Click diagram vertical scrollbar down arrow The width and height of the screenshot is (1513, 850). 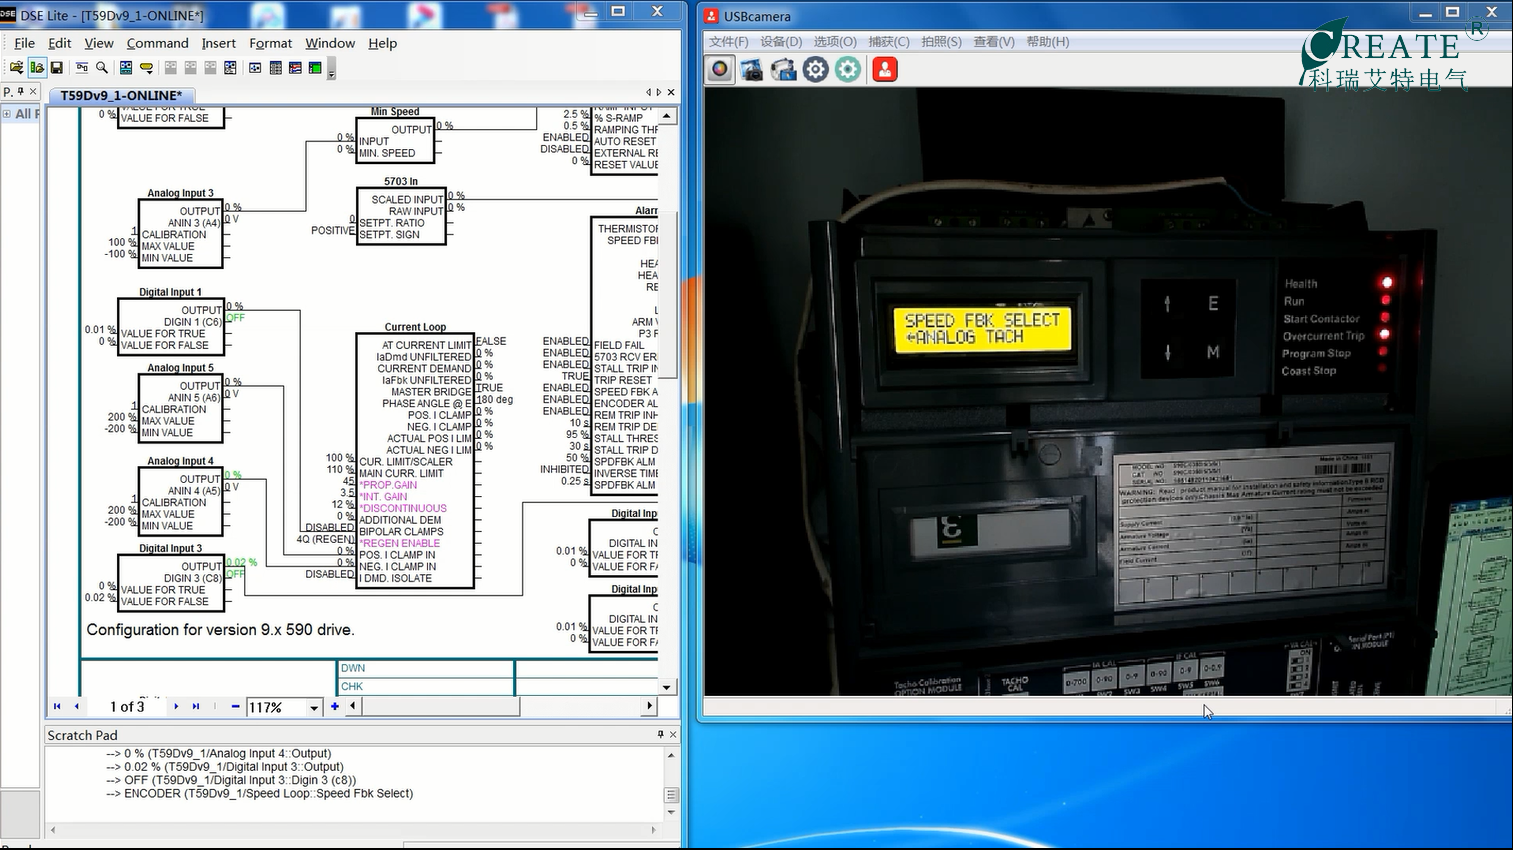pyautogui.click(x=667, y=687)
